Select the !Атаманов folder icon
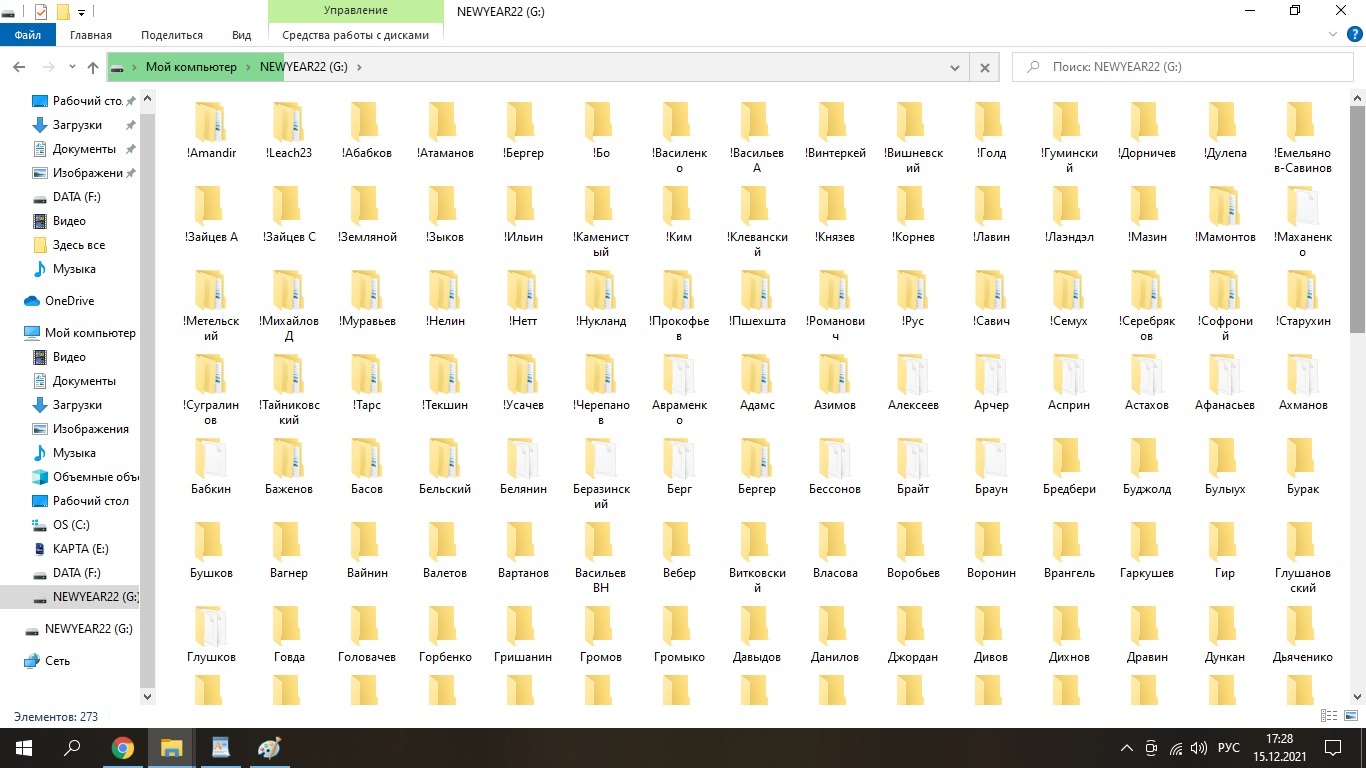Screen dimensions: 1366x768 [x=445, y=121]
